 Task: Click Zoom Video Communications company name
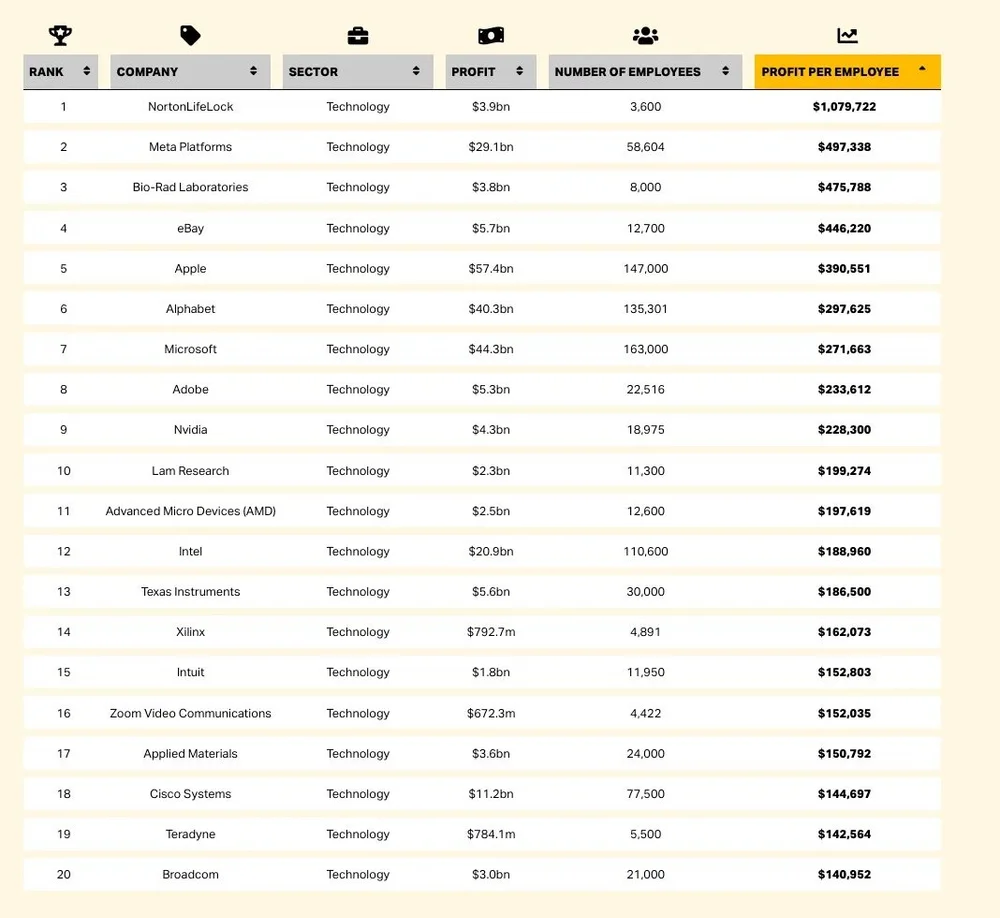pyautogui.click(x=190, y=713)
